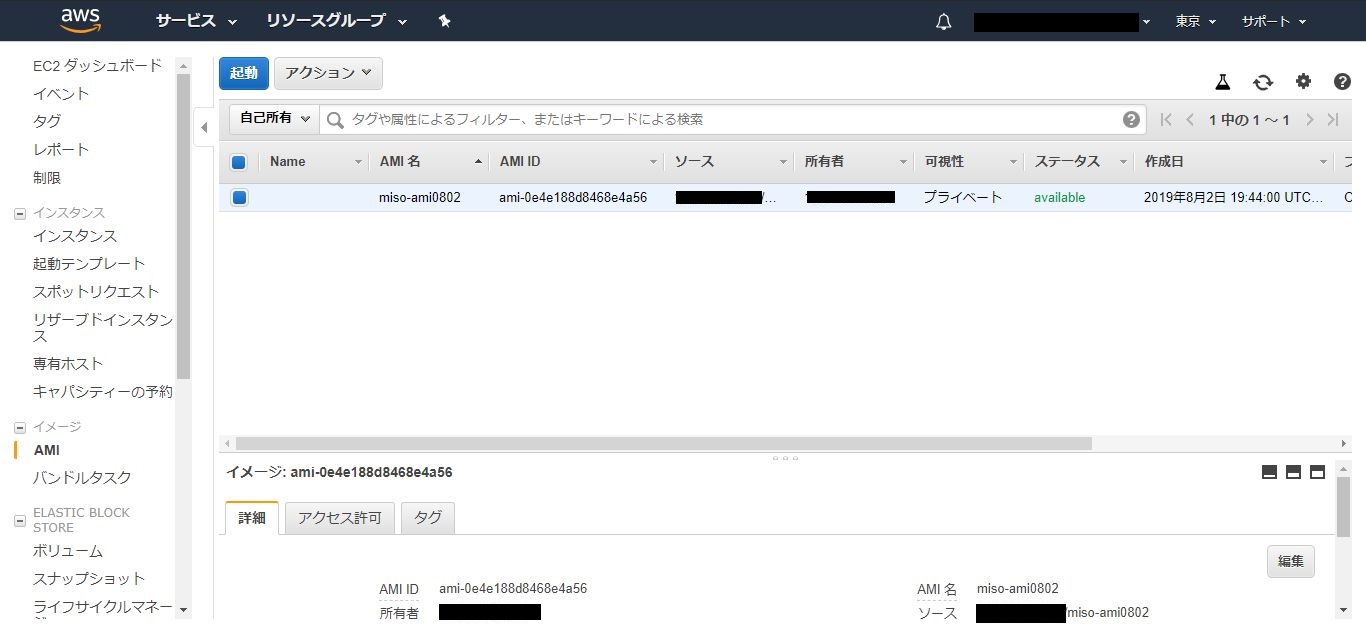Collapse the インスタンス sidebar section

[19, 213]
